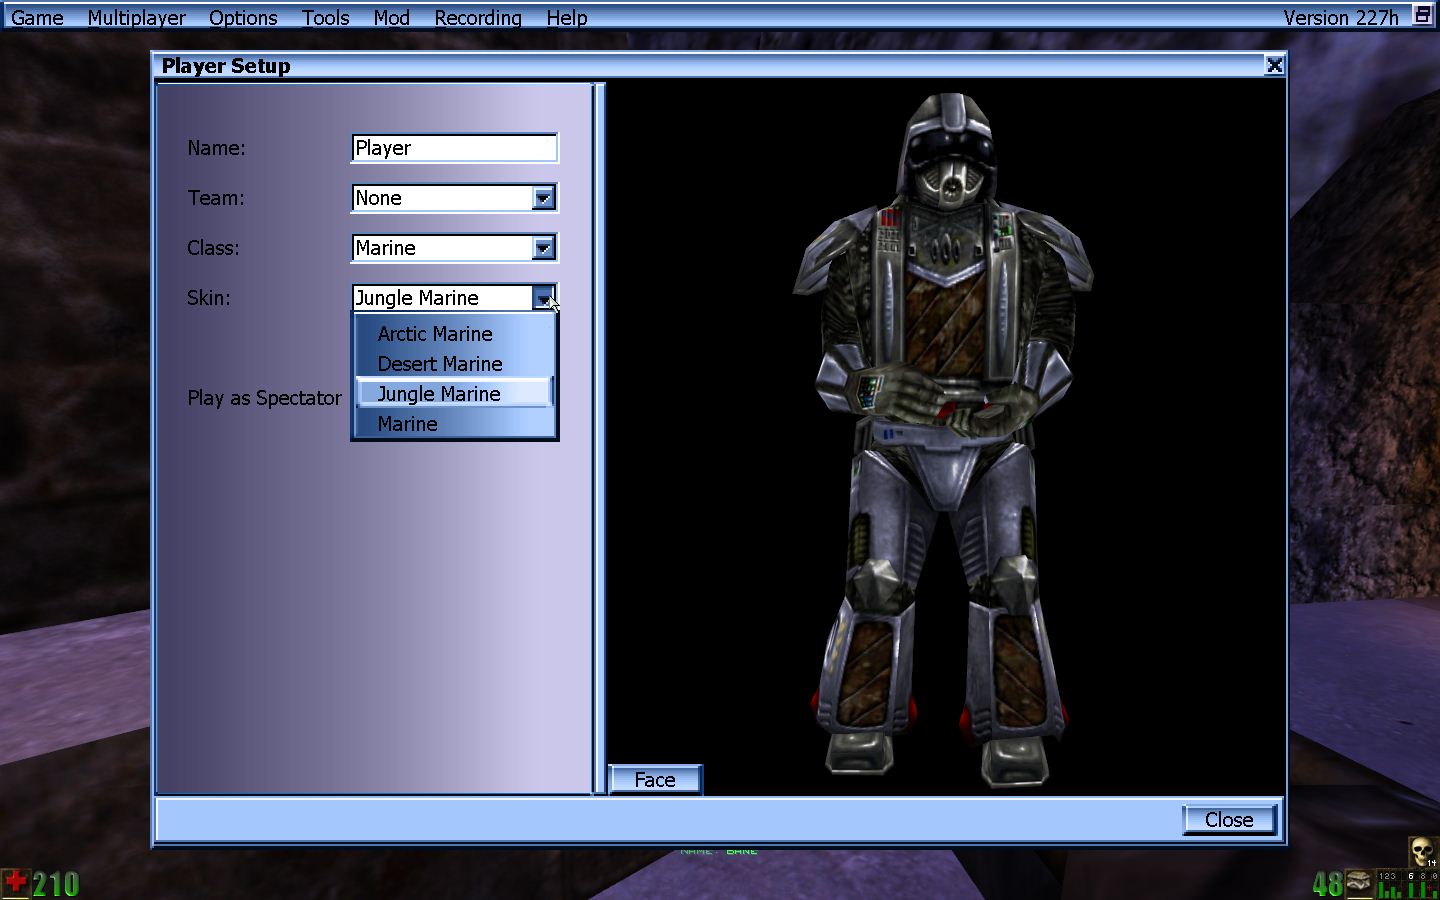
Task: Click the ammo weapon icon in HUD
Action: [1359, 883]
